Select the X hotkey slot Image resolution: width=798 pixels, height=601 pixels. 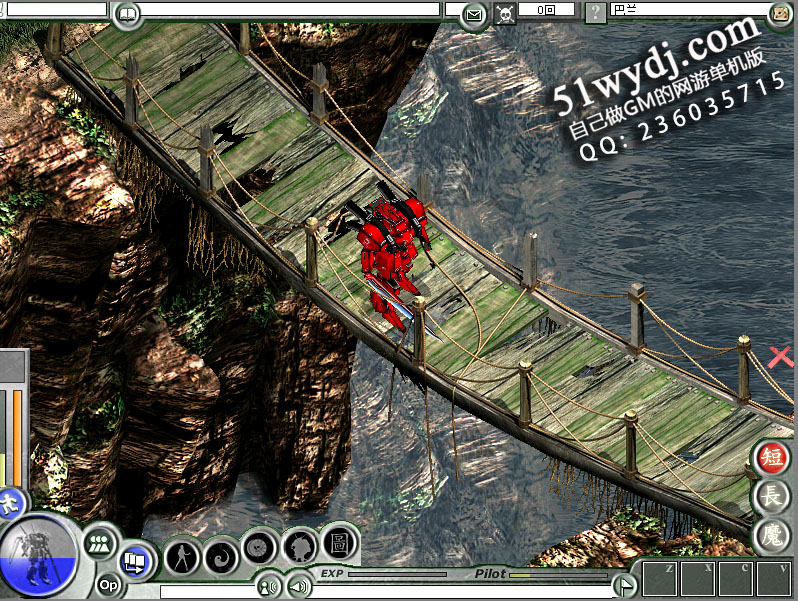click(x=698, y=579)
